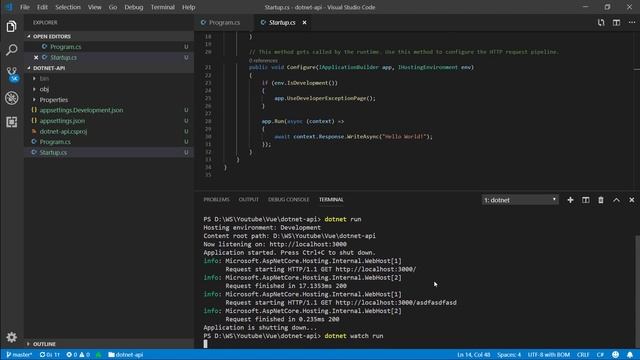Change indentation via Spaces: 4

tap(509, 355)
